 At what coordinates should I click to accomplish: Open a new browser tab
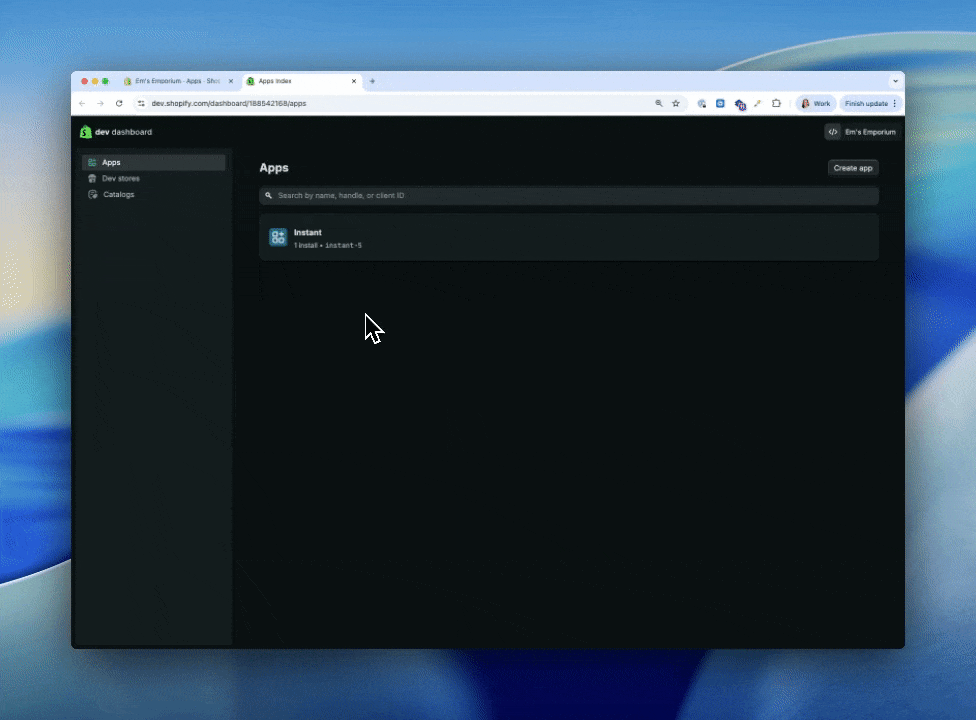373,81
